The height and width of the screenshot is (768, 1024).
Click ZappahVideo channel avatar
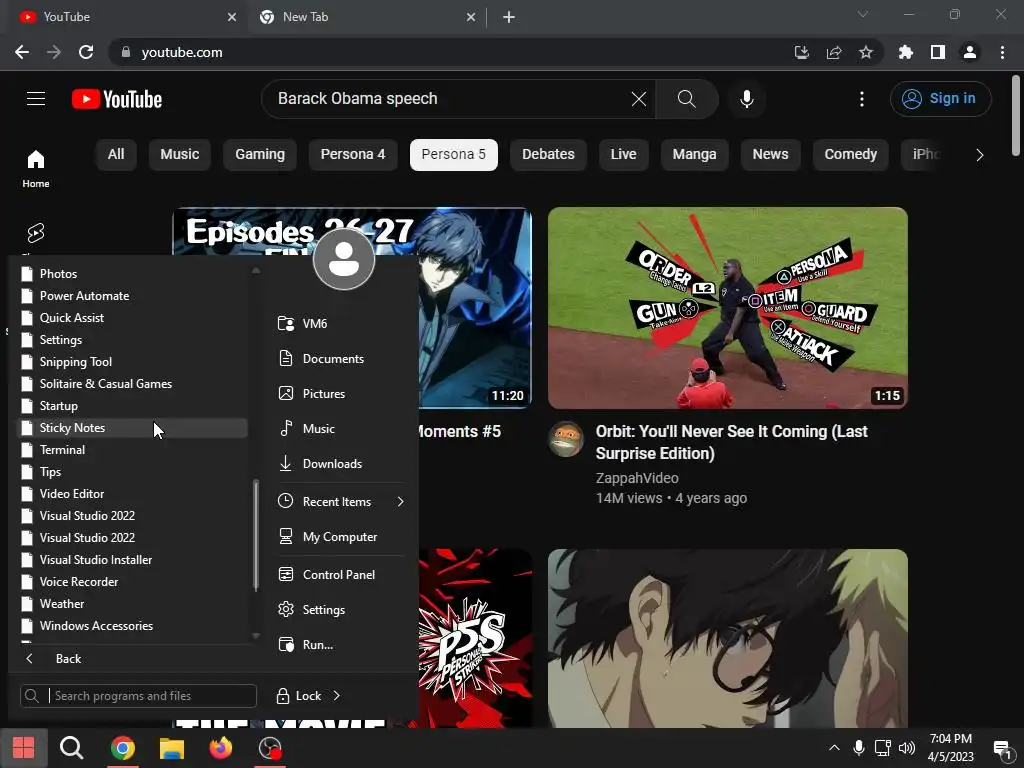(x=566, y=439)
